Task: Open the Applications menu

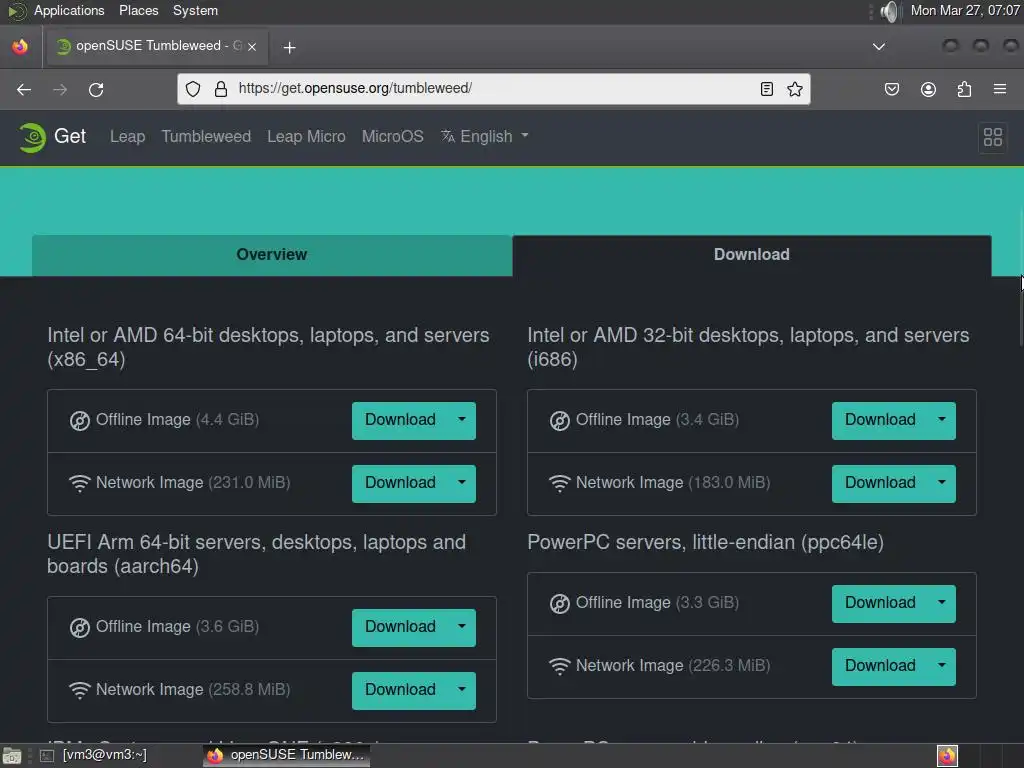Action: pyautogui.click(x=69, y=10)
